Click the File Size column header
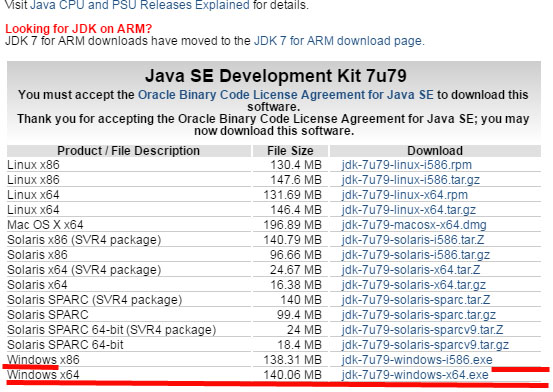The height and width of the screenshot is (392, 553). [290, 151]
